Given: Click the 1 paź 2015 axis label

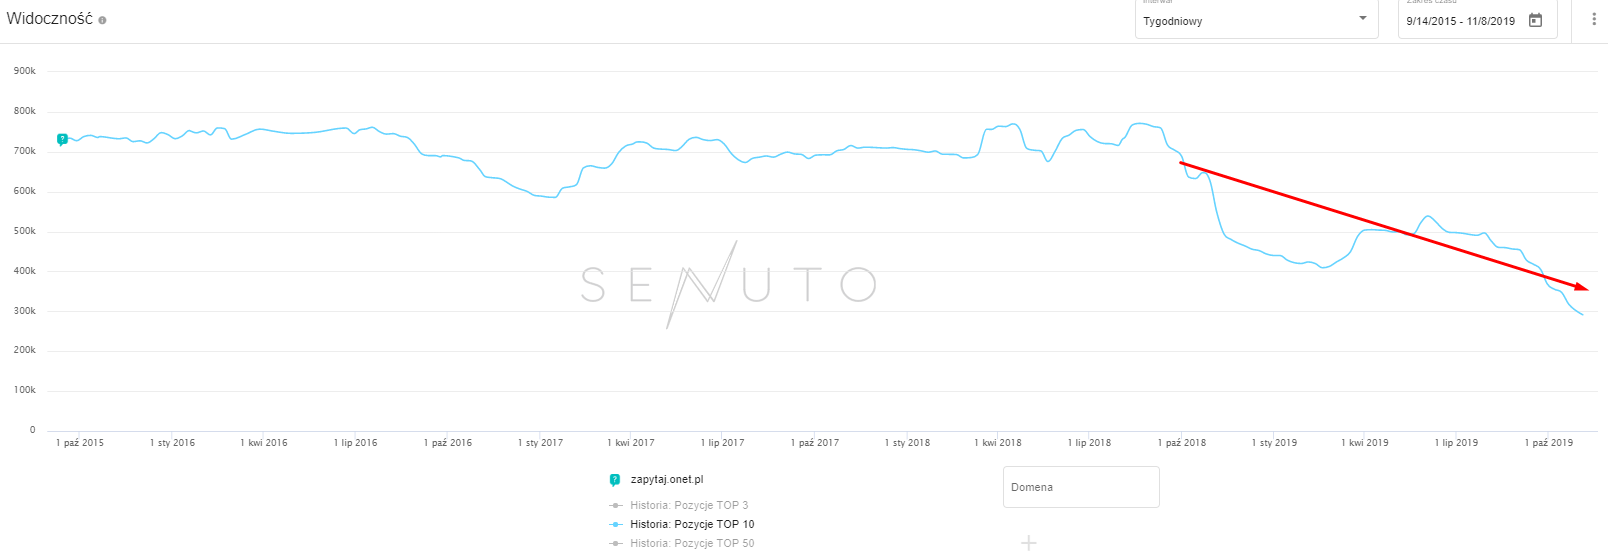Looking at the screenshot, I should coord(79,442).
